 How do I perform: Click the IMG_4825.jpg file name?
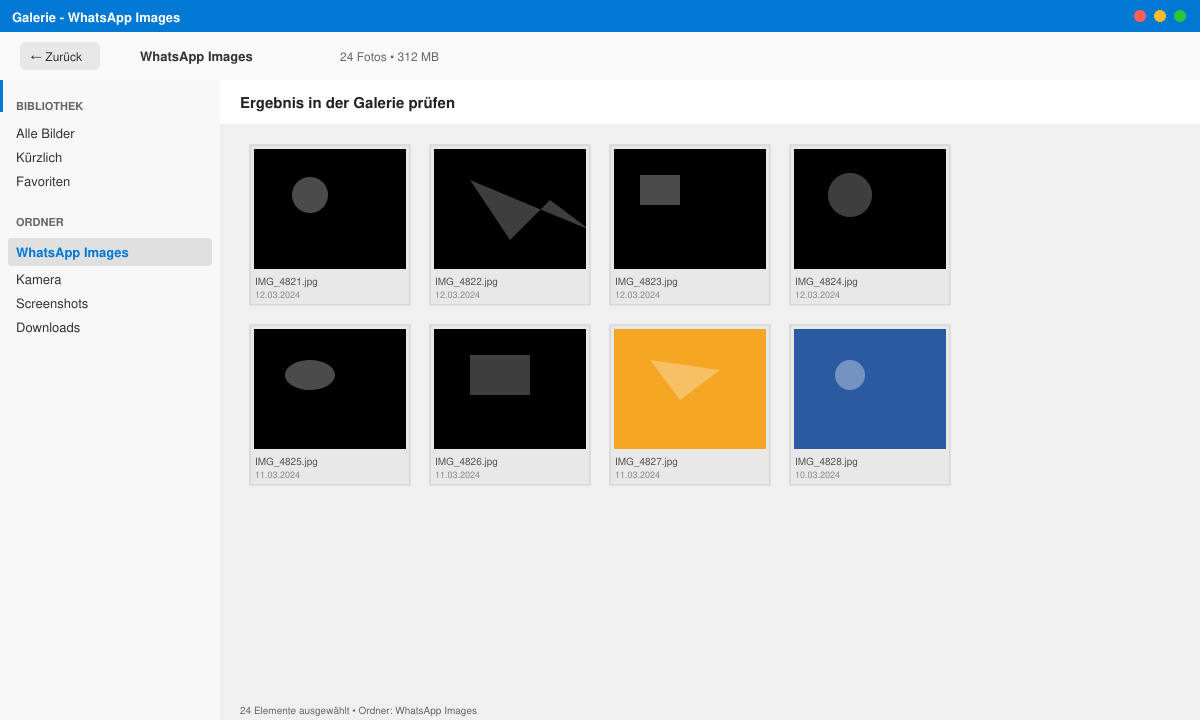coord(286,462)
